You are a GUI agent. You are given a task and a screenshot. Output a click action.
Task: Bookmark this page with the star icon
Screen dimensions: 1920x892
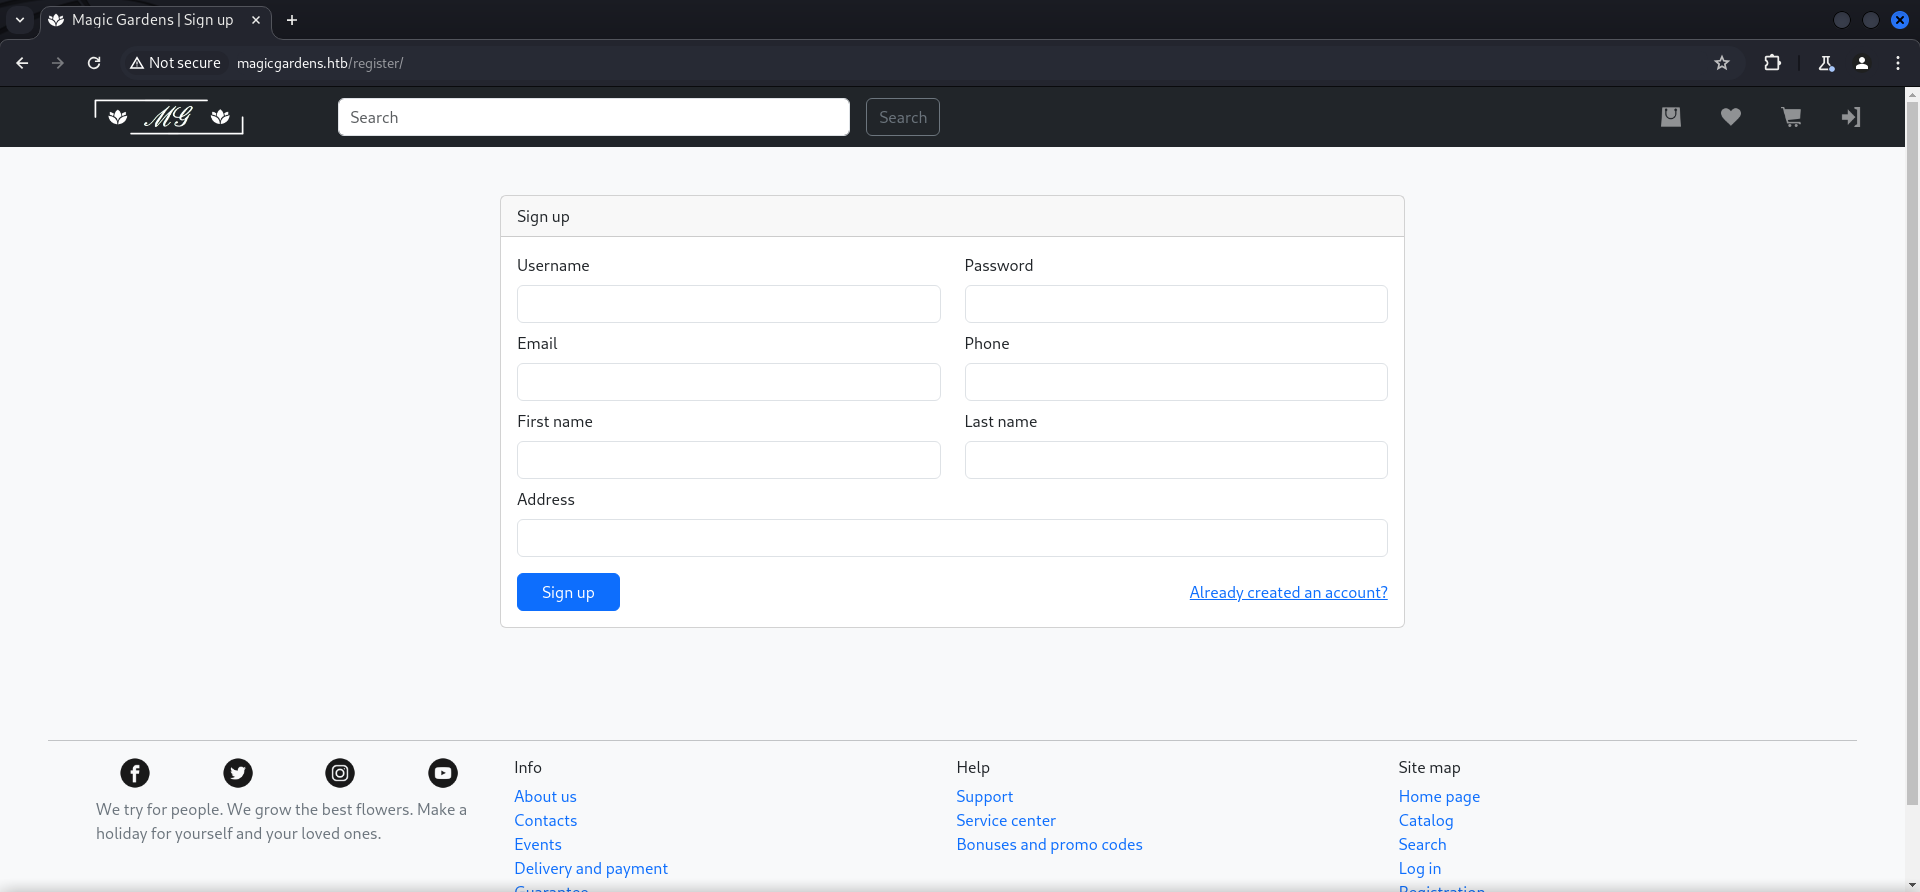pos(1722,63)
